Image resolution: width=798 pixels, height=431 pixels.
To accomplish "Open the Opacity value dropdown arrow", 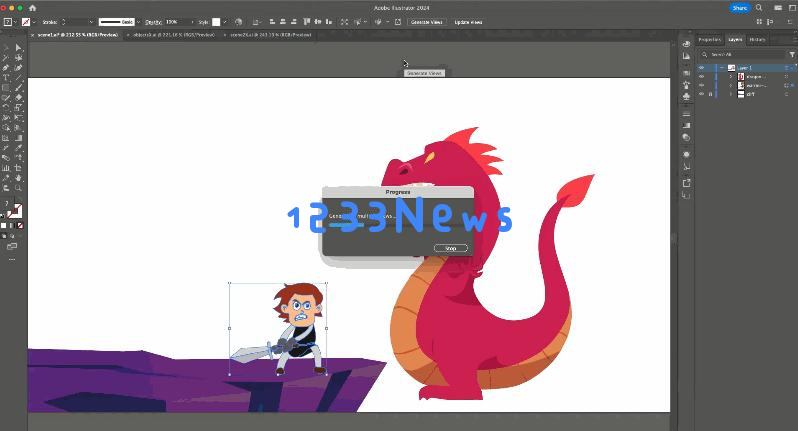I will coord(192,22).
